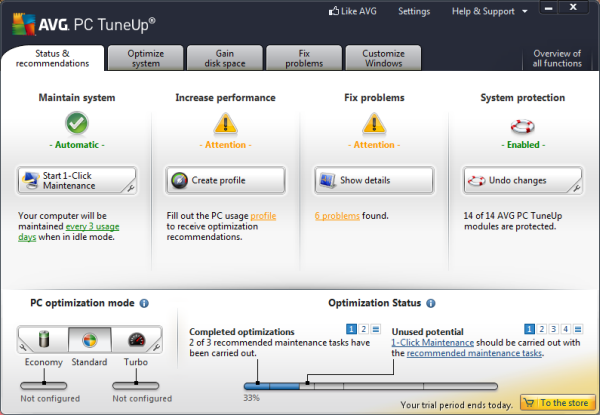Select Economy mode battery icon
600x415 pixels.
44,339
